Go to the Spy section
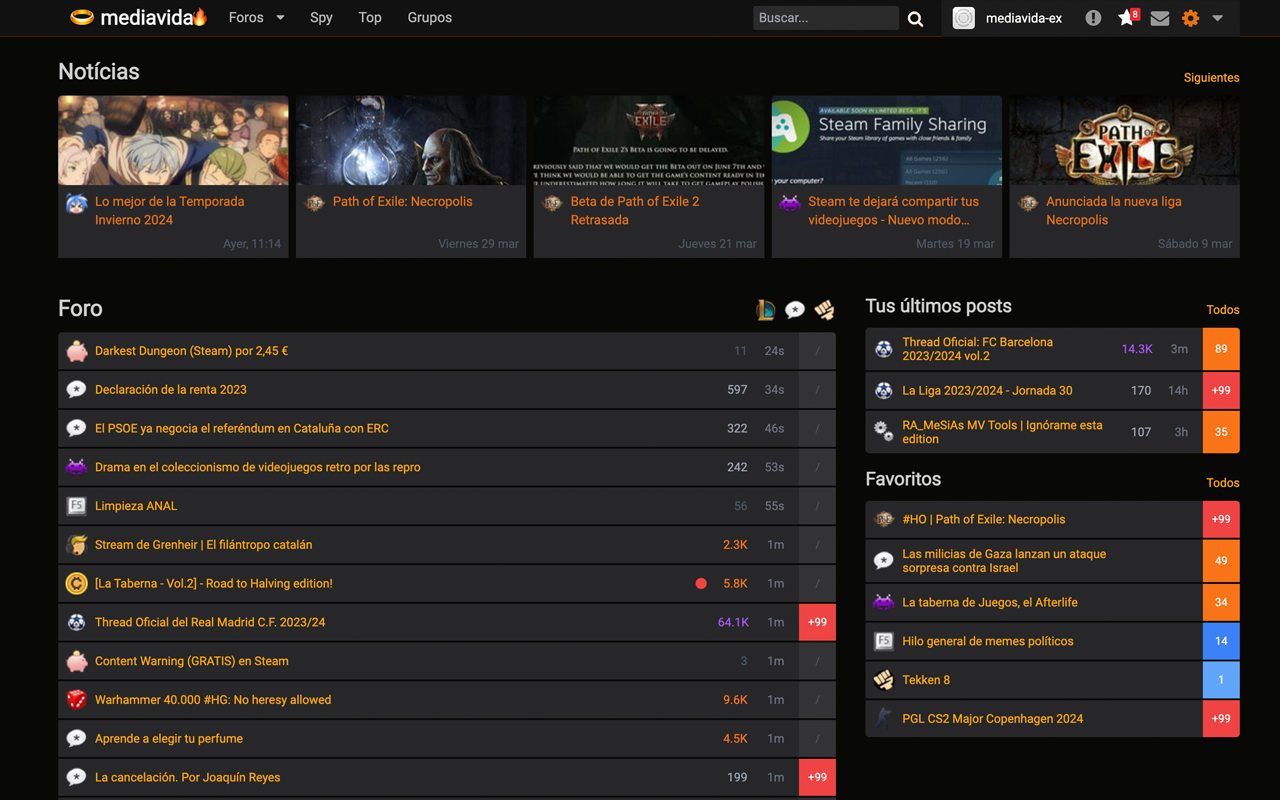Viewport: 1280px width, 800px height. click(321, 17)
